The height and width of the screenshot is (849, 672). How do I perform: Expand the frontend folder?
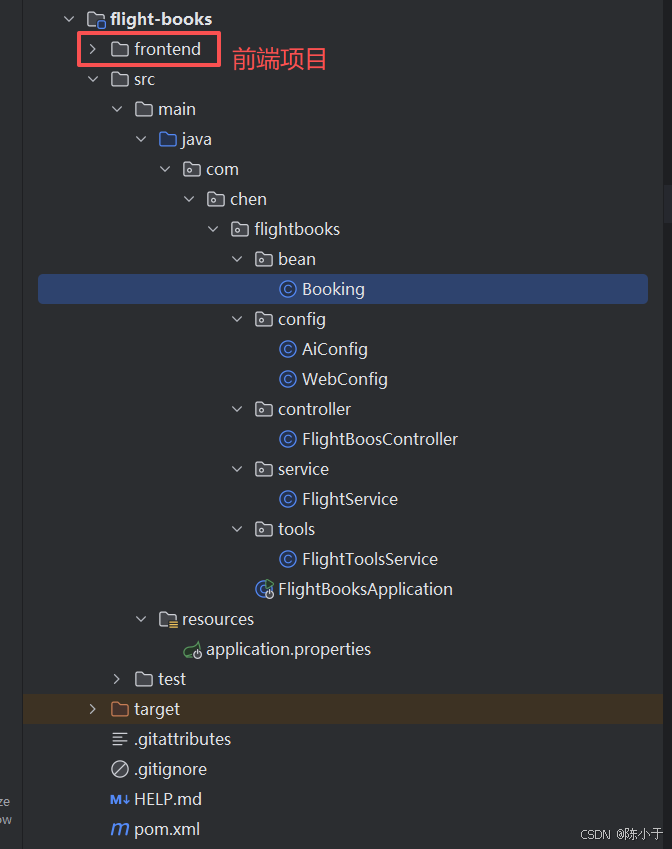[x=93, y=49]
